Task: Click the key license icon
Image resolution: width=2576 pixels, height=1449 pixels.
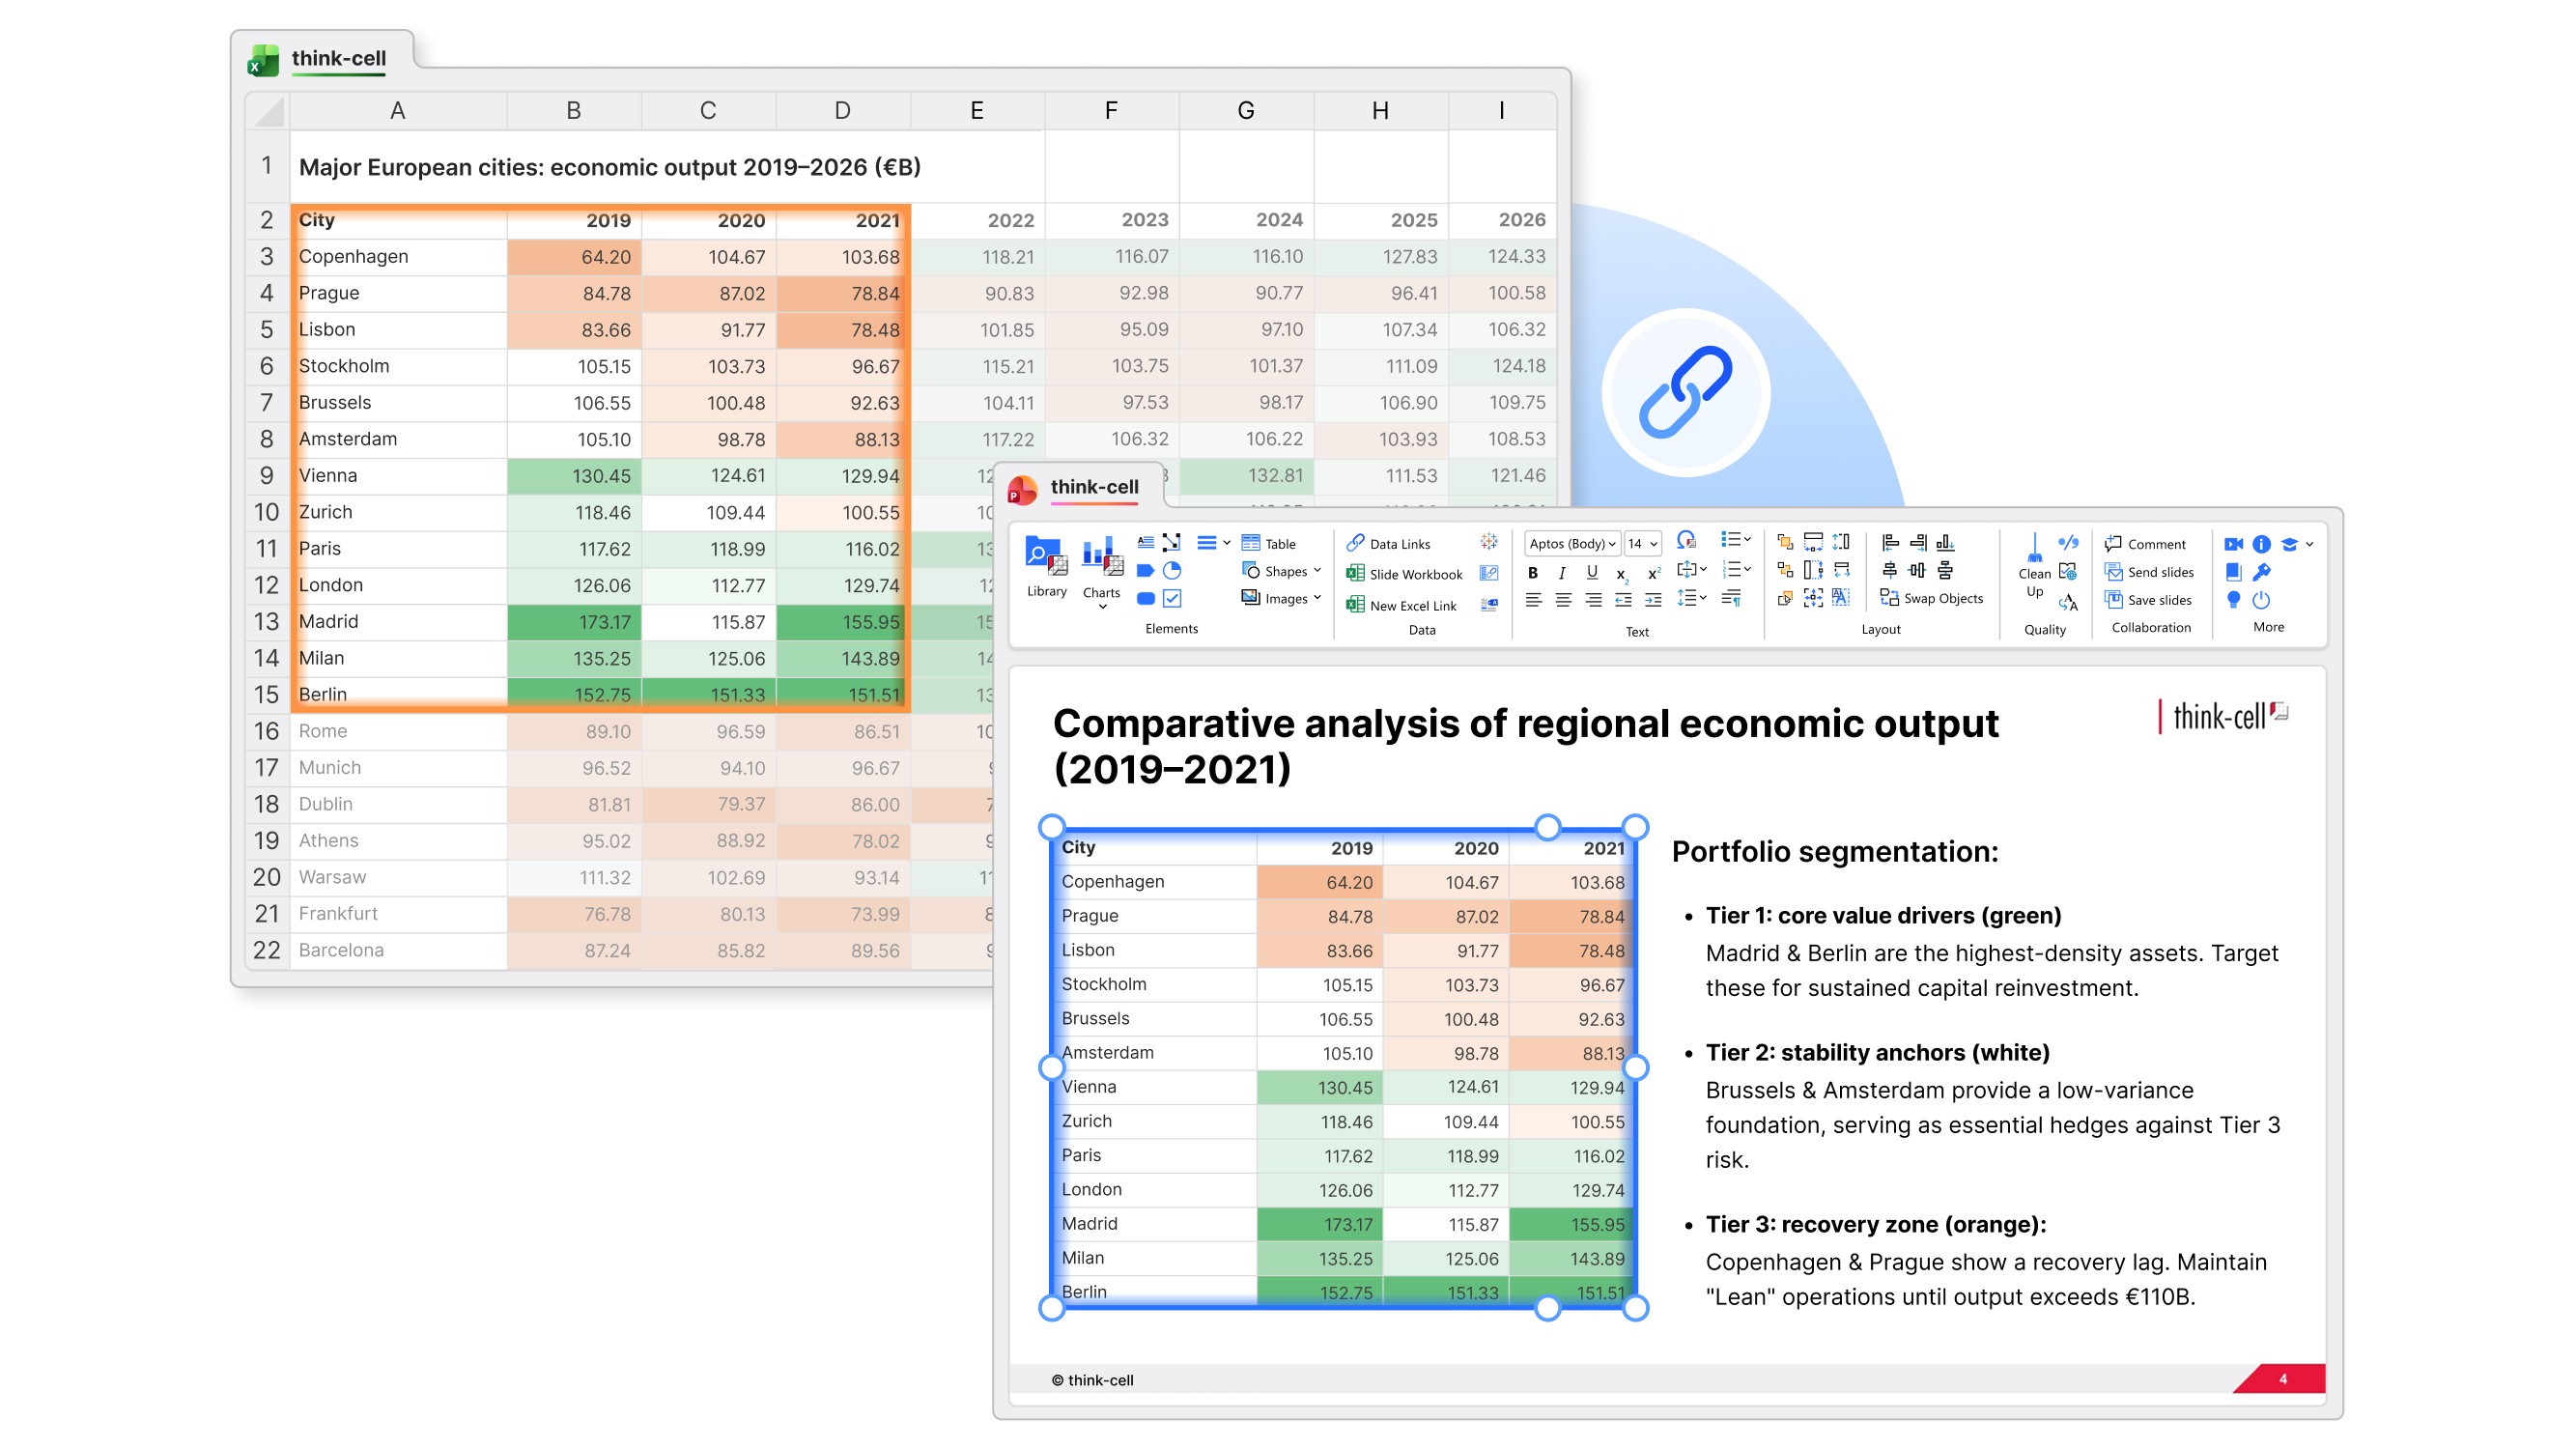Action: click(2261, 572)
